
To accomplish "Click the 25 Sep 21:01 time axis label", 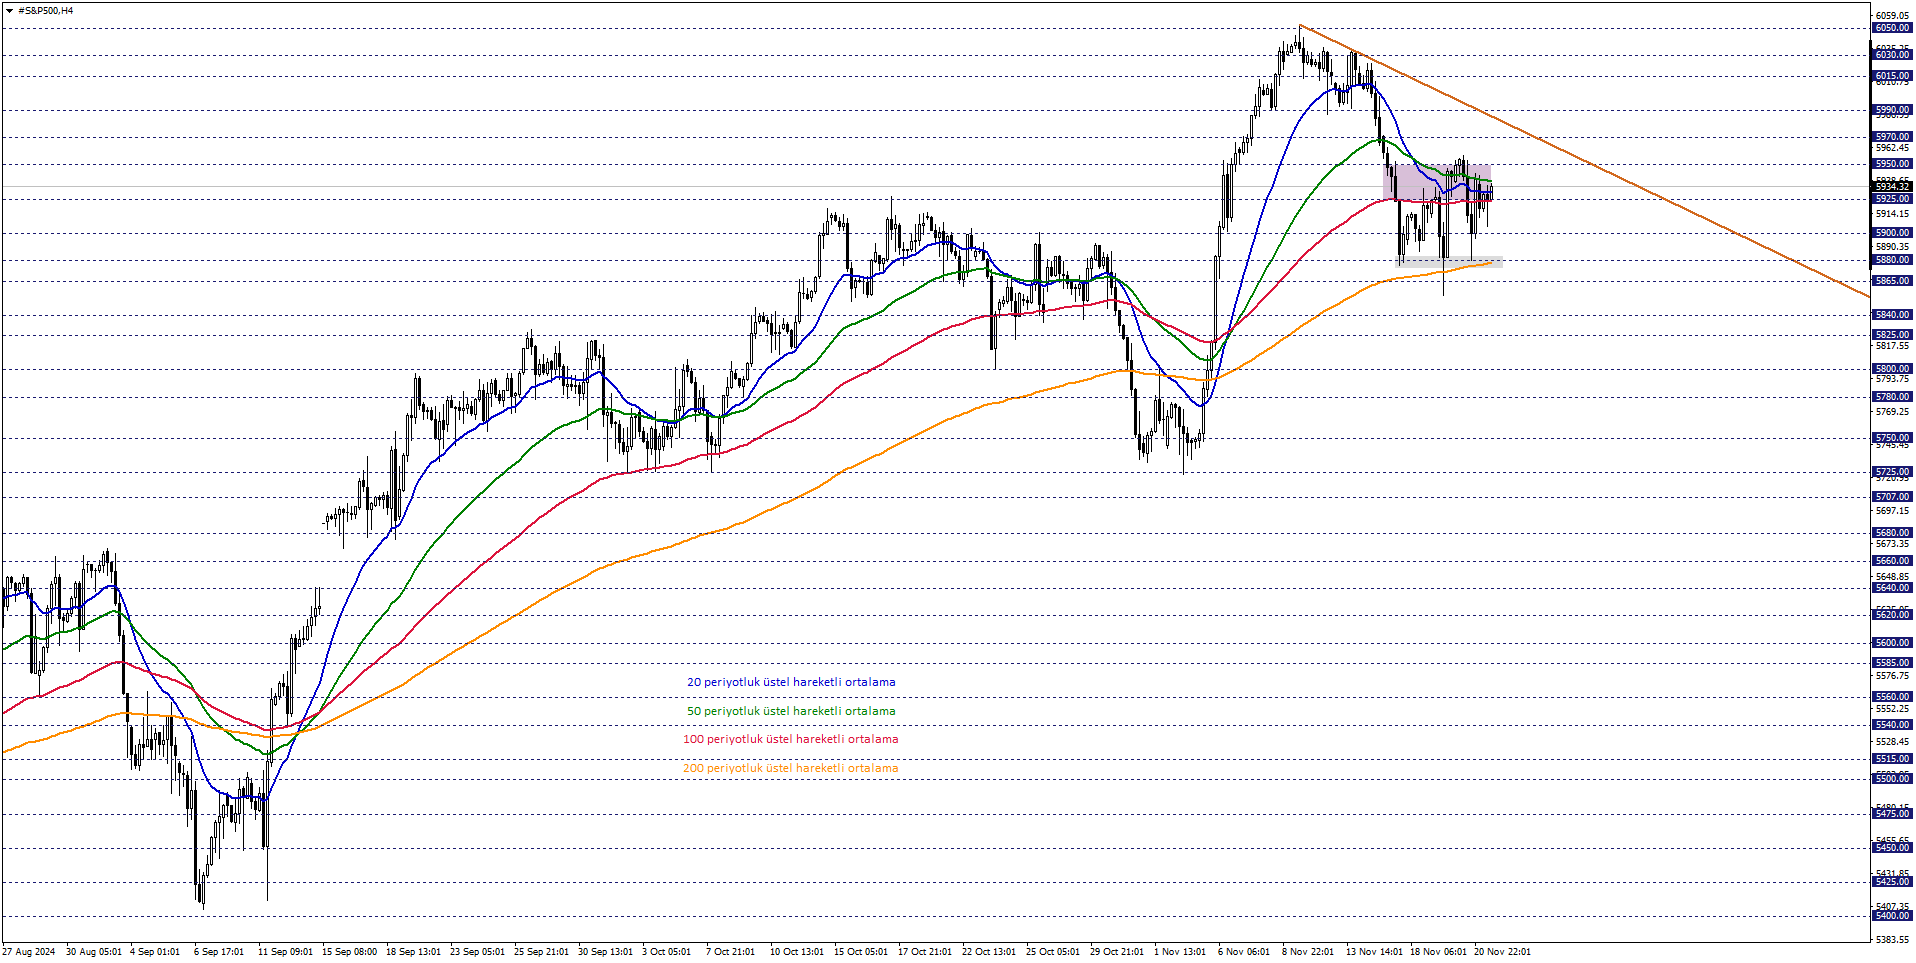I will (541, 952).
